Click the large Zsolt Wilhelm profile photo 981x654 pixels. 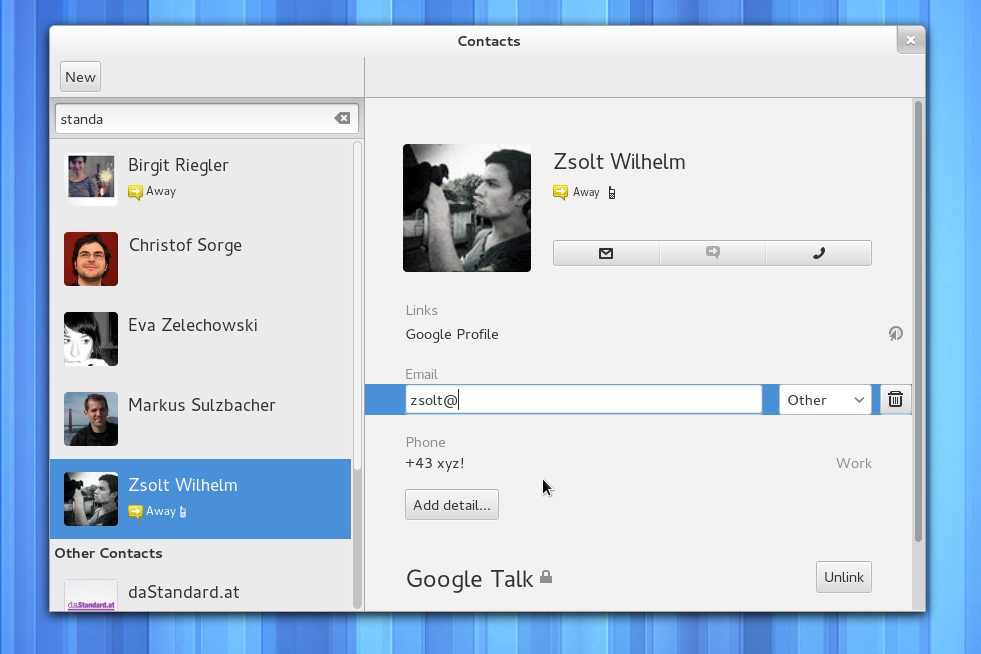click(467, 208)
